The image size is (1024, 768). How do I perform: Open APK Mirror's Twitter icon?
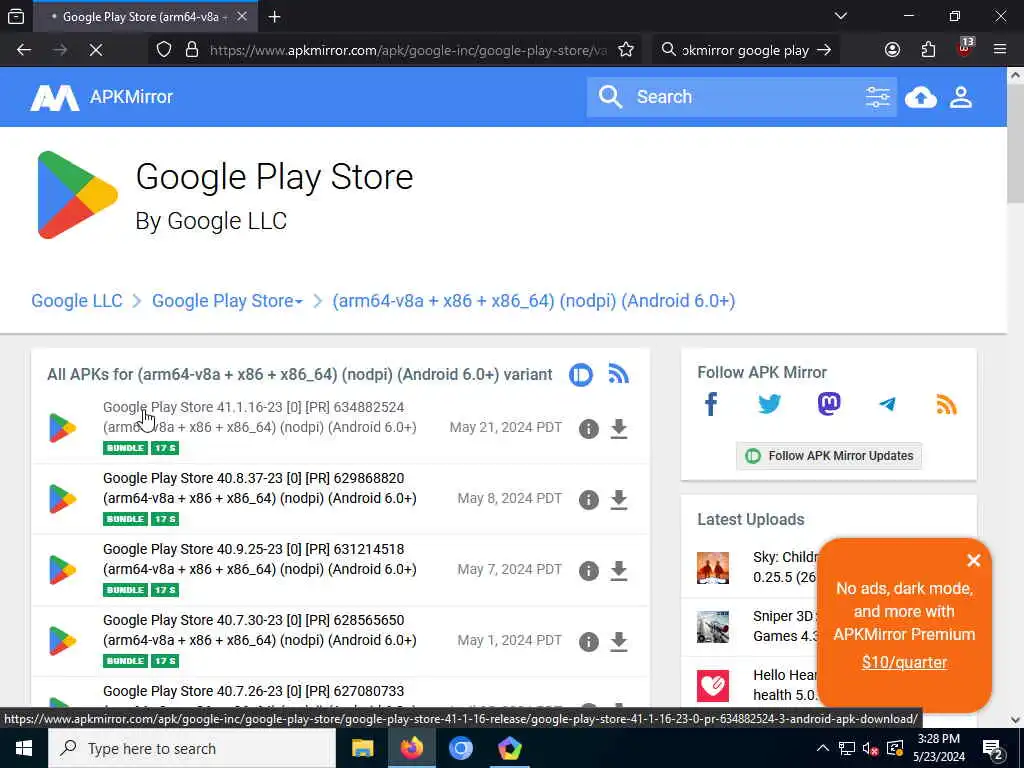[x=769, y=404]
